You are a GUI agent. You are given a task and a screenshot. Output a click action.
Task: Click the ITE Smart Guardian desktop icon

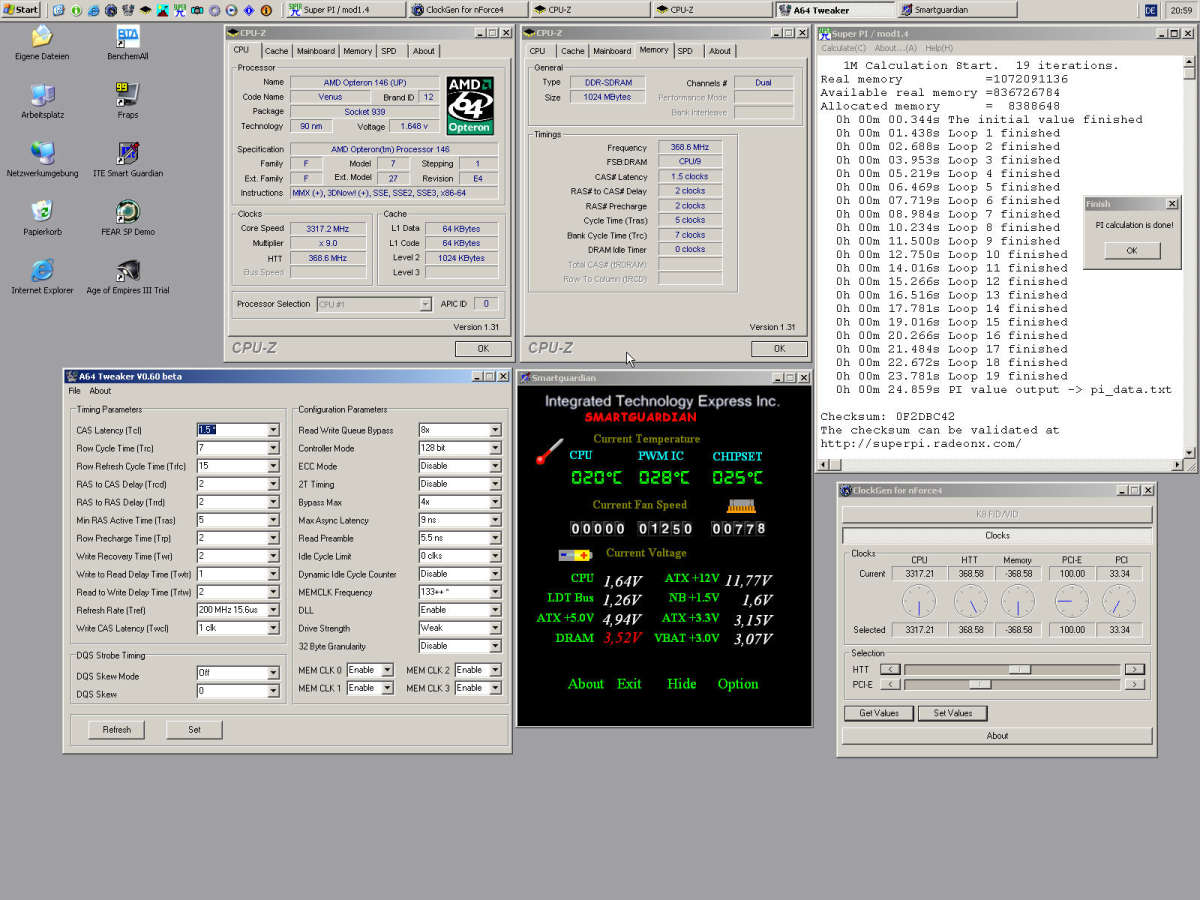tap(128, 160)
